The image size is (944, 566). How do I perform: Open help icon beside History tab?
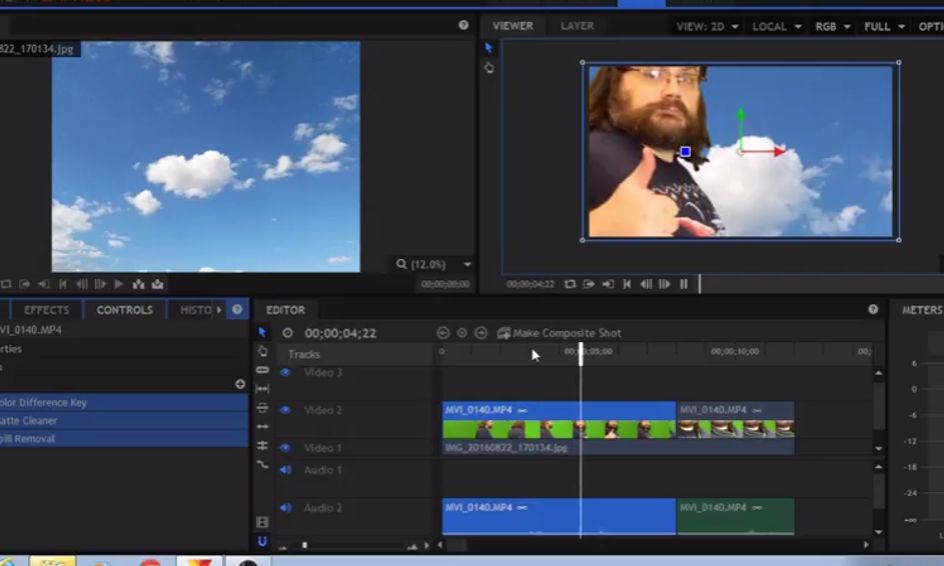(x=237, y=309)
